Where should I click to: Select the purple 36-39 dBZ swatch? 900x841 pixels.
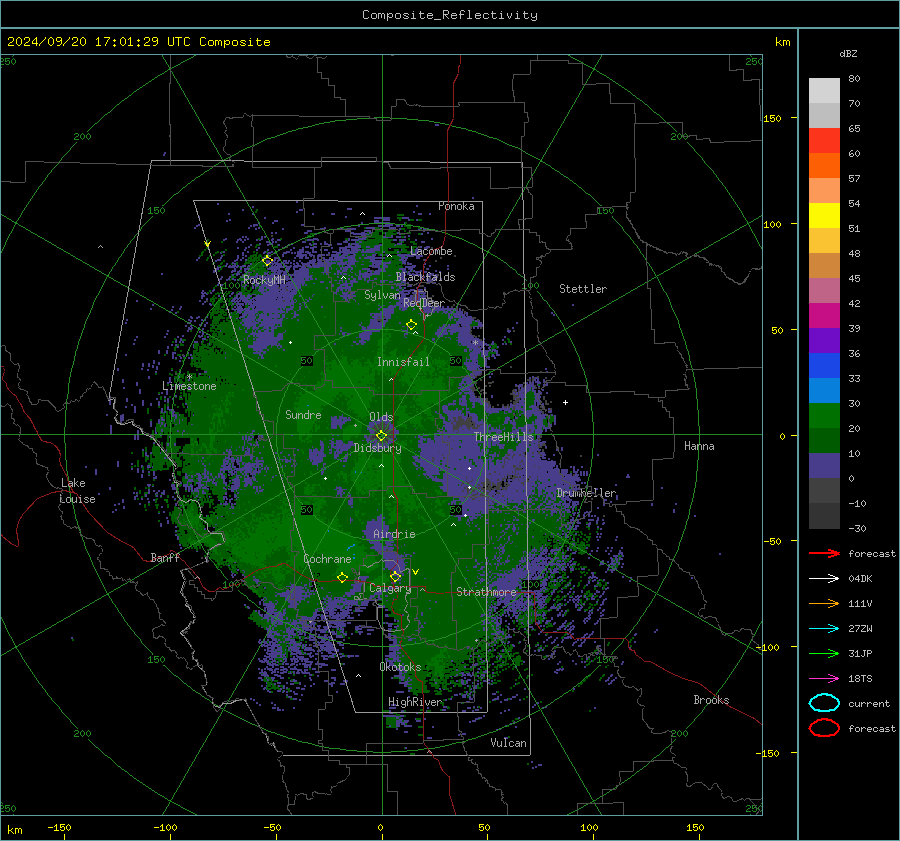tap(824, 341)
